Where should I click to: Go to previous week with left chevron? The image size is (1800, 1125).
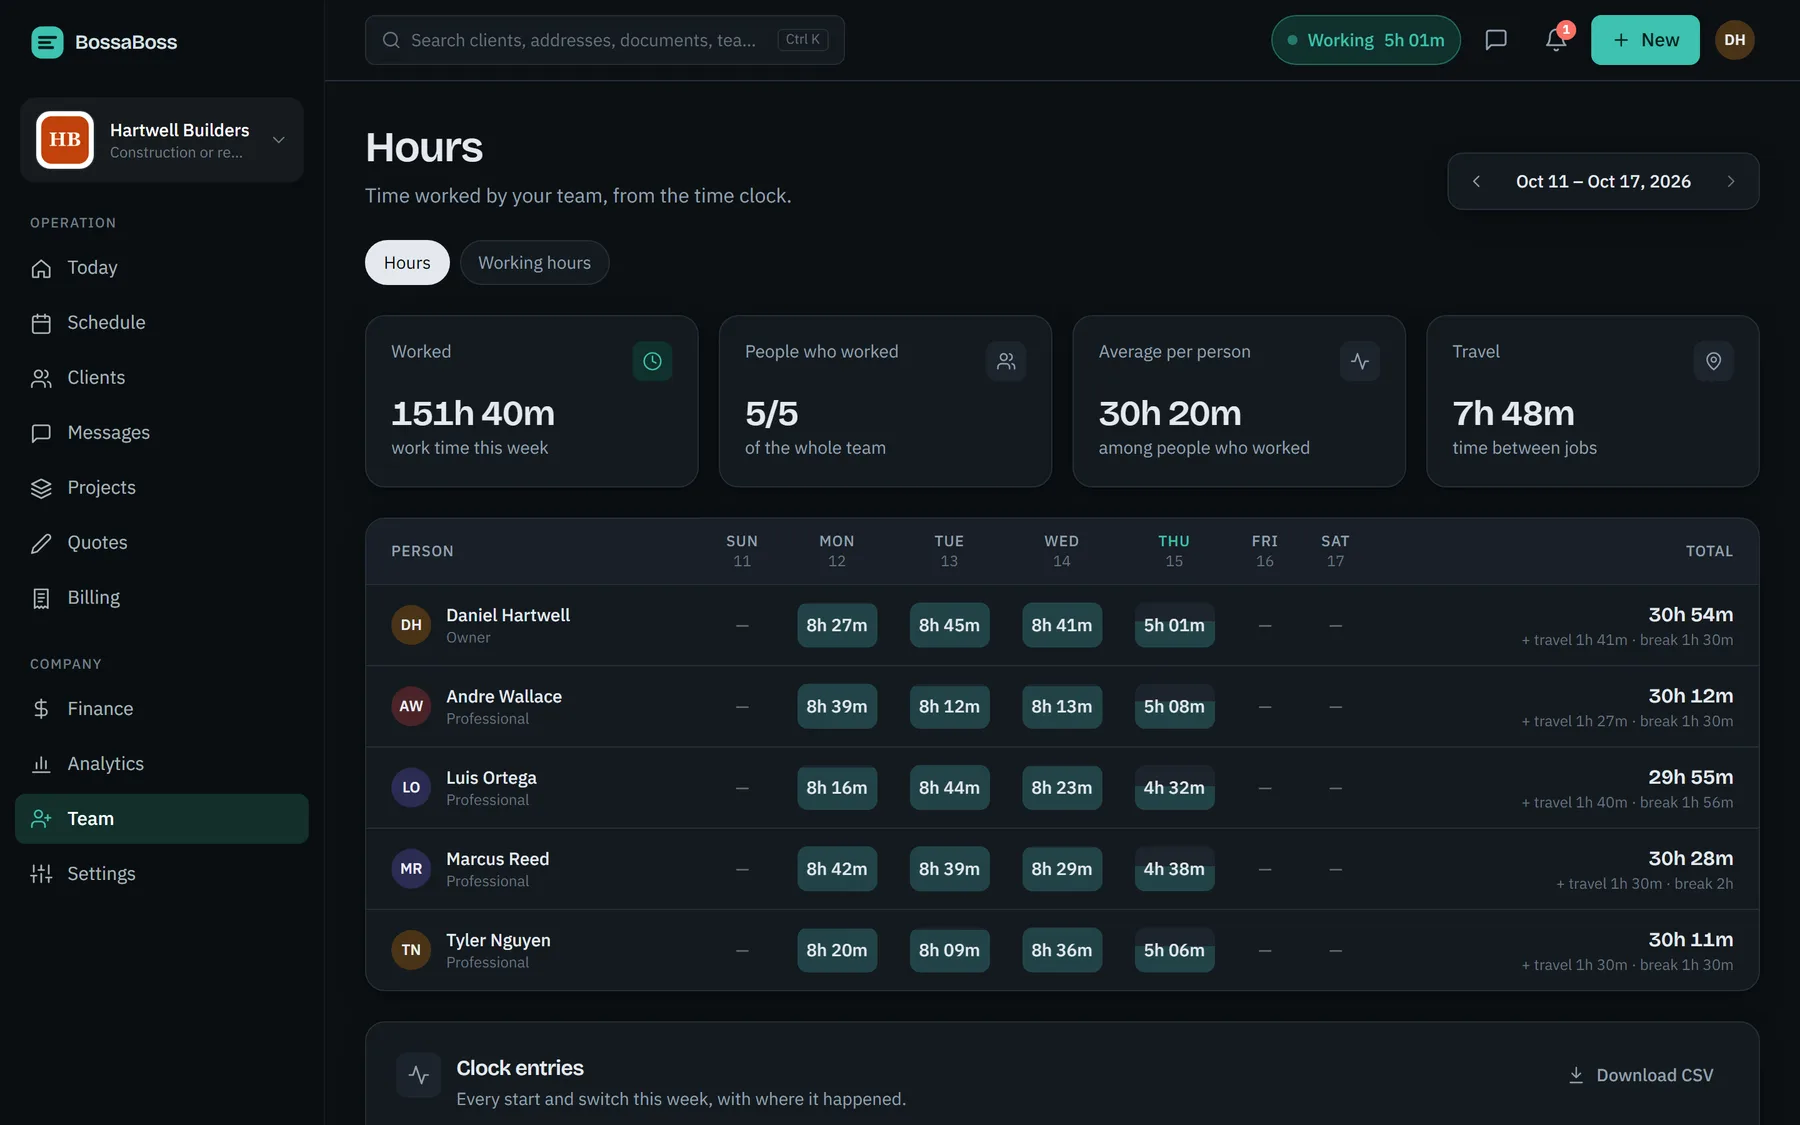pyautogui.click(x=1476, y=181)
